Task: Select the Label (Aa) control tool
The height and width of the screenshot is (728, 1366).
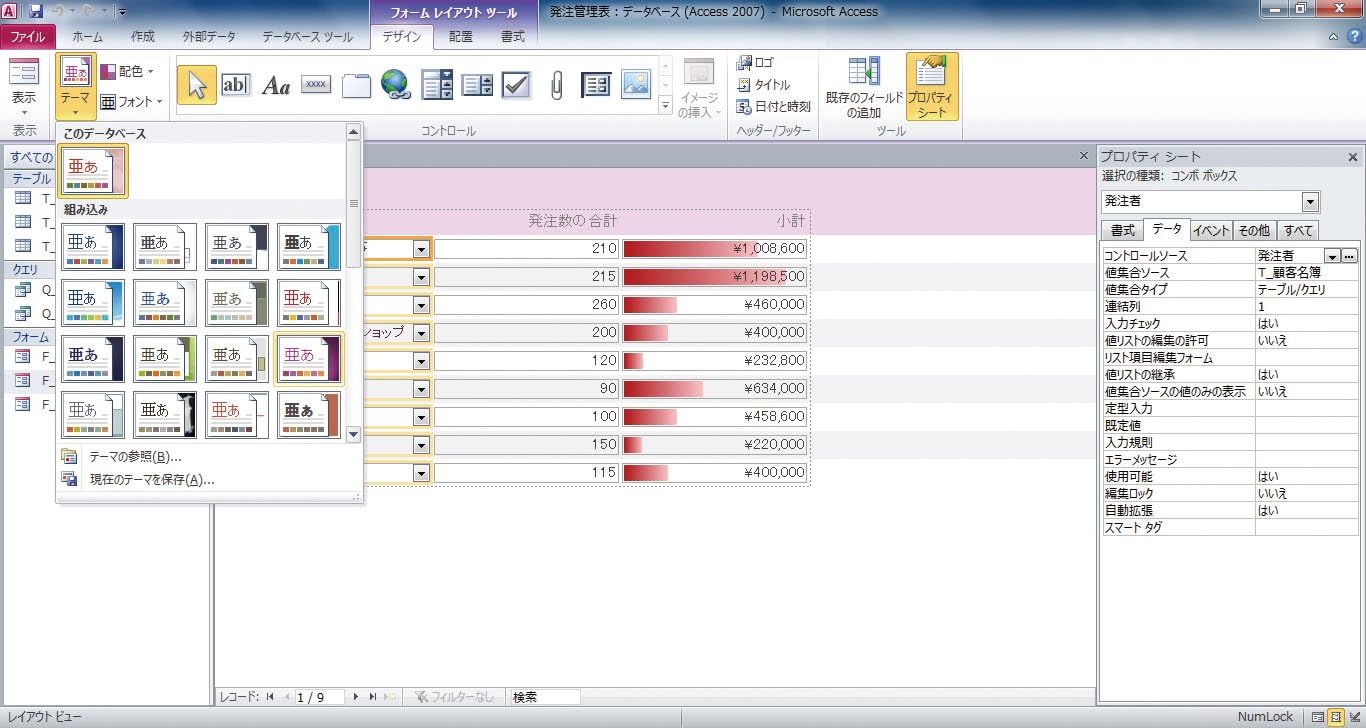Action: tap(275, 86)
